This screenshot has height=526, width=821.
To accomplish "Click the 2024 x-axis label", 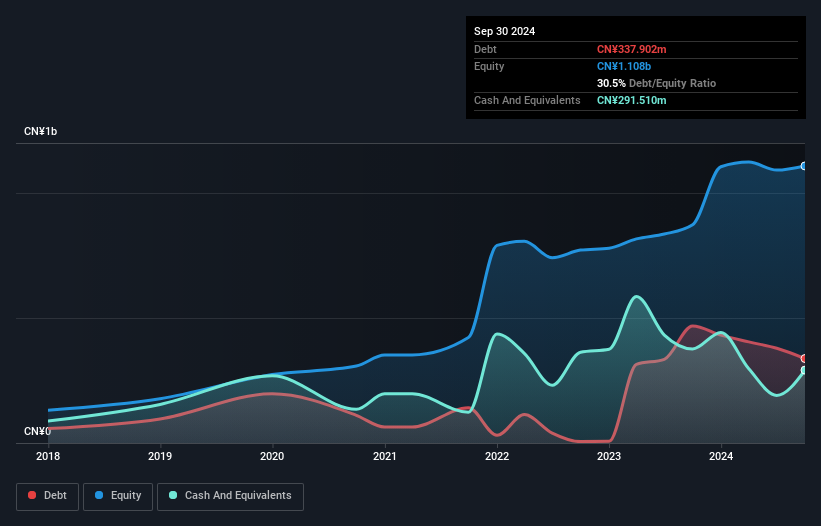I will point(721,456).
